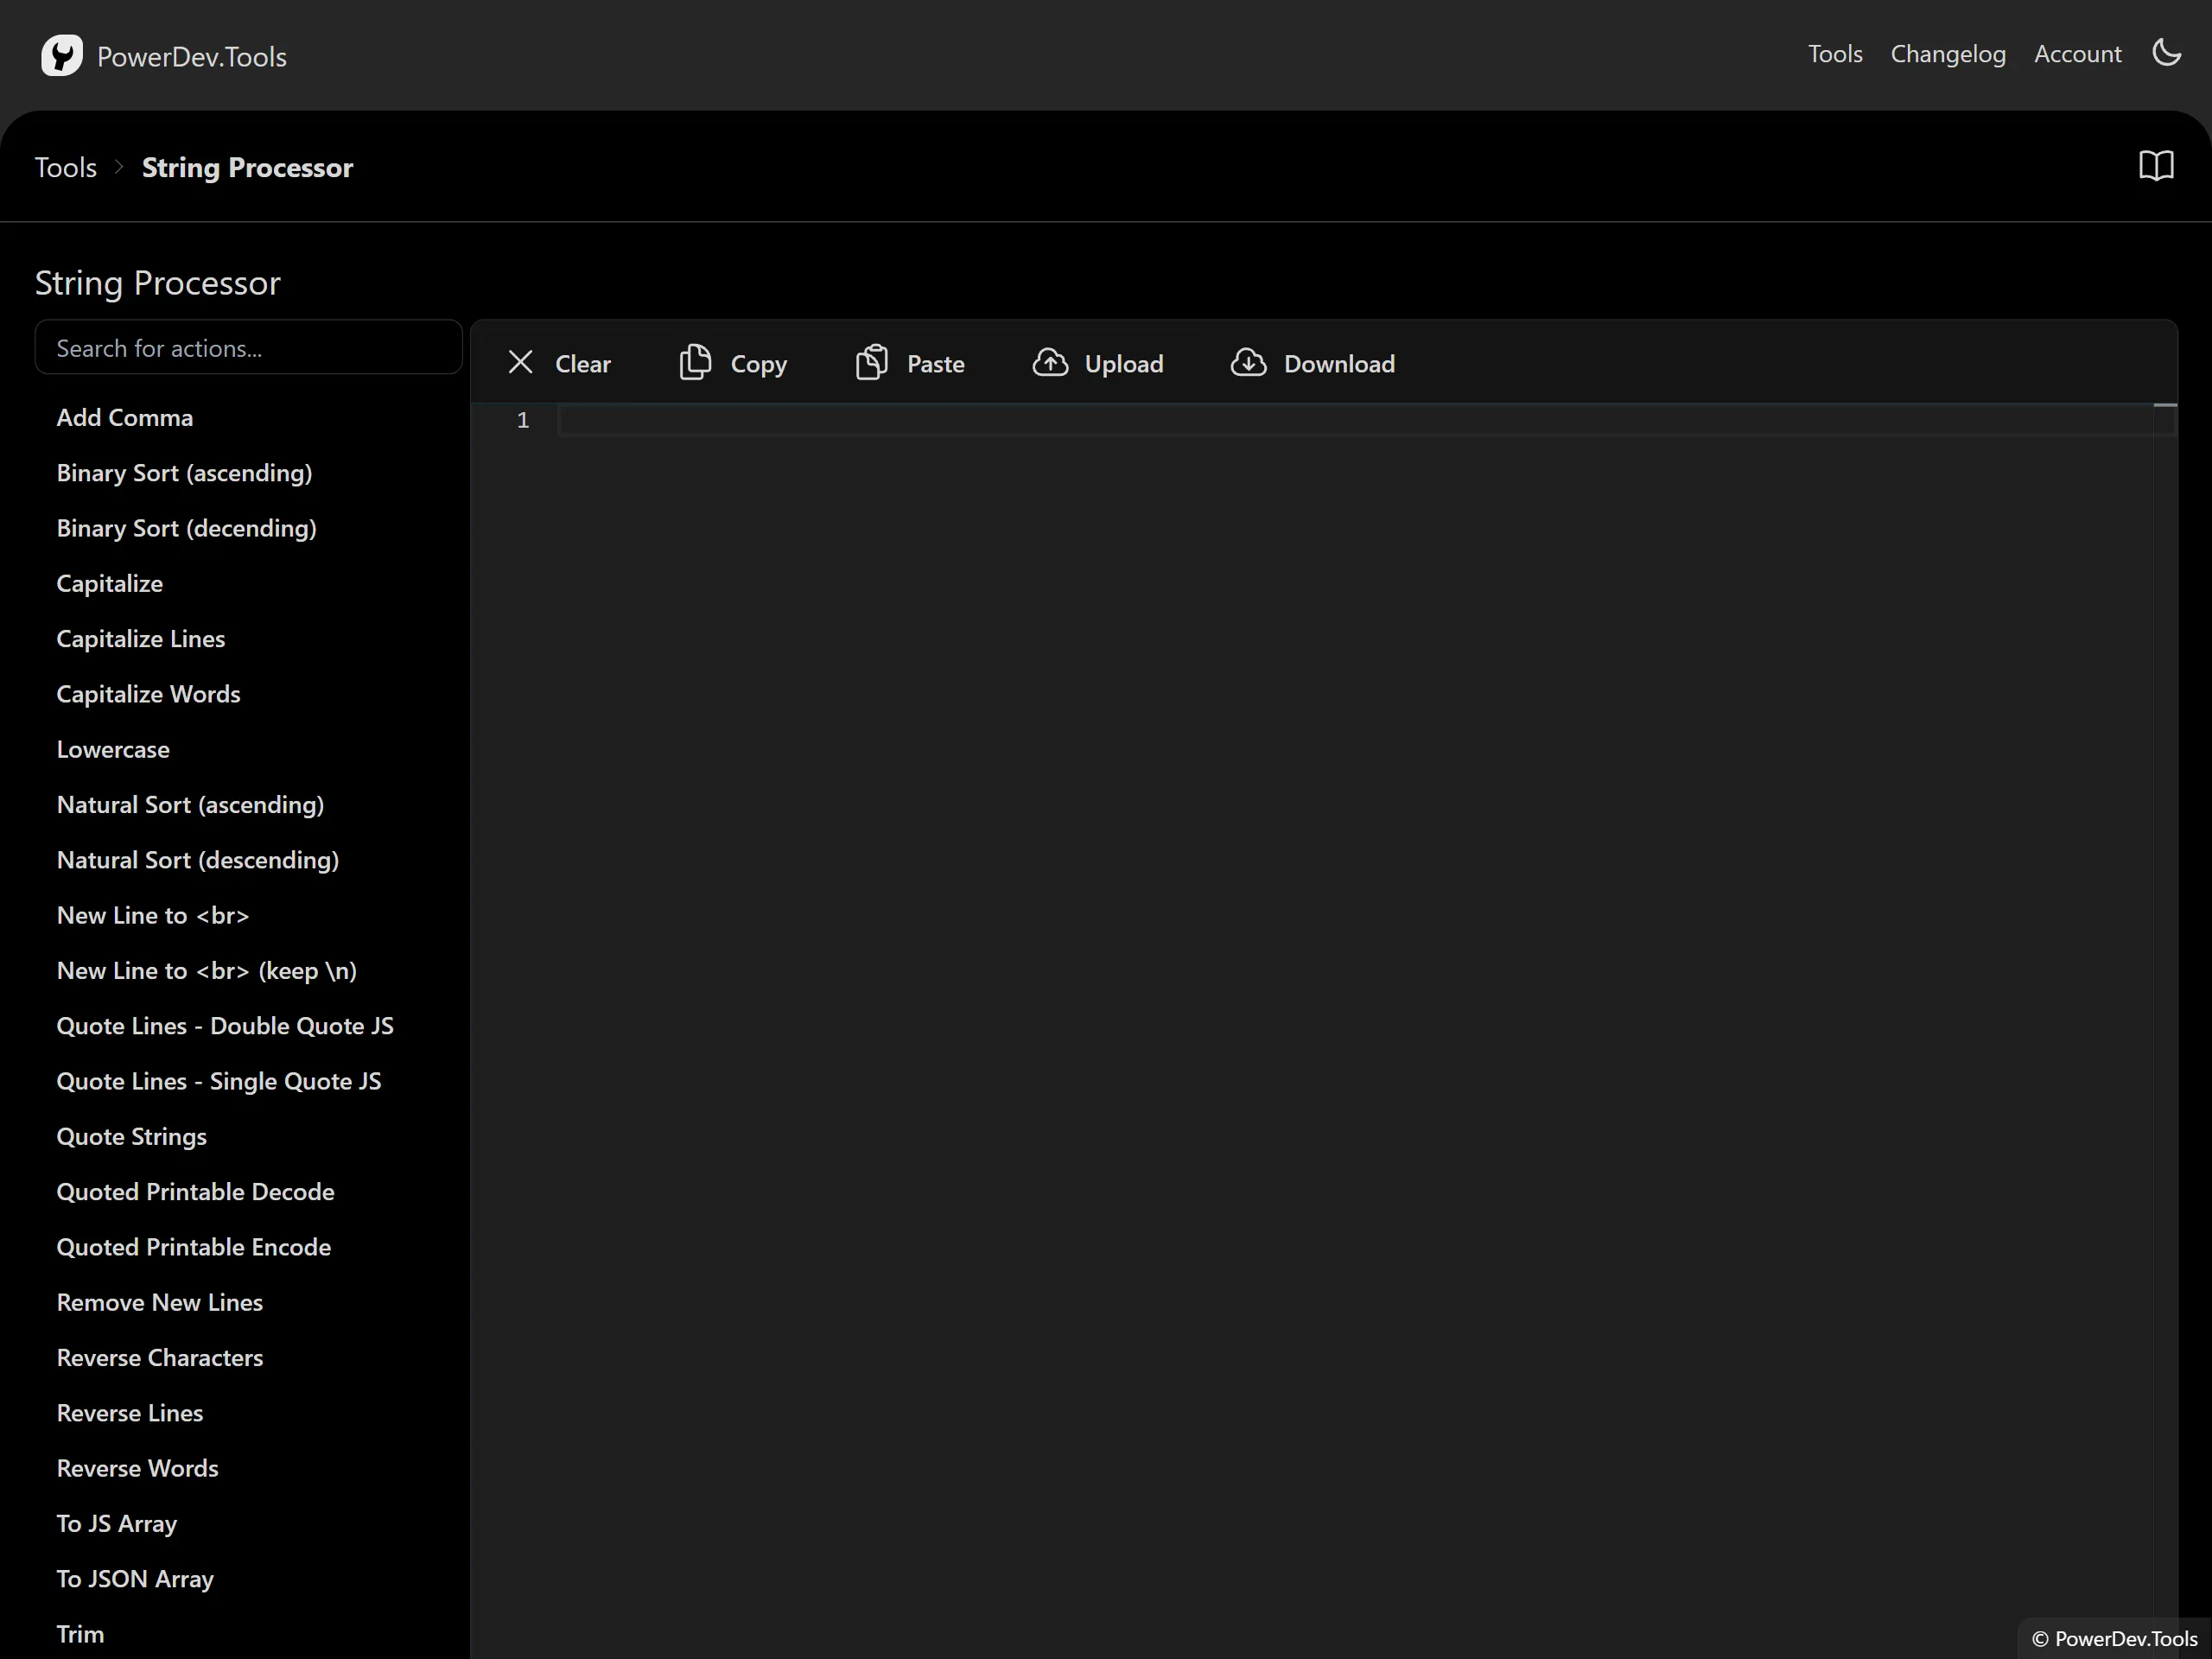
Task: Click the PowerDev.Tools logo icon
Action: [61, 55]
